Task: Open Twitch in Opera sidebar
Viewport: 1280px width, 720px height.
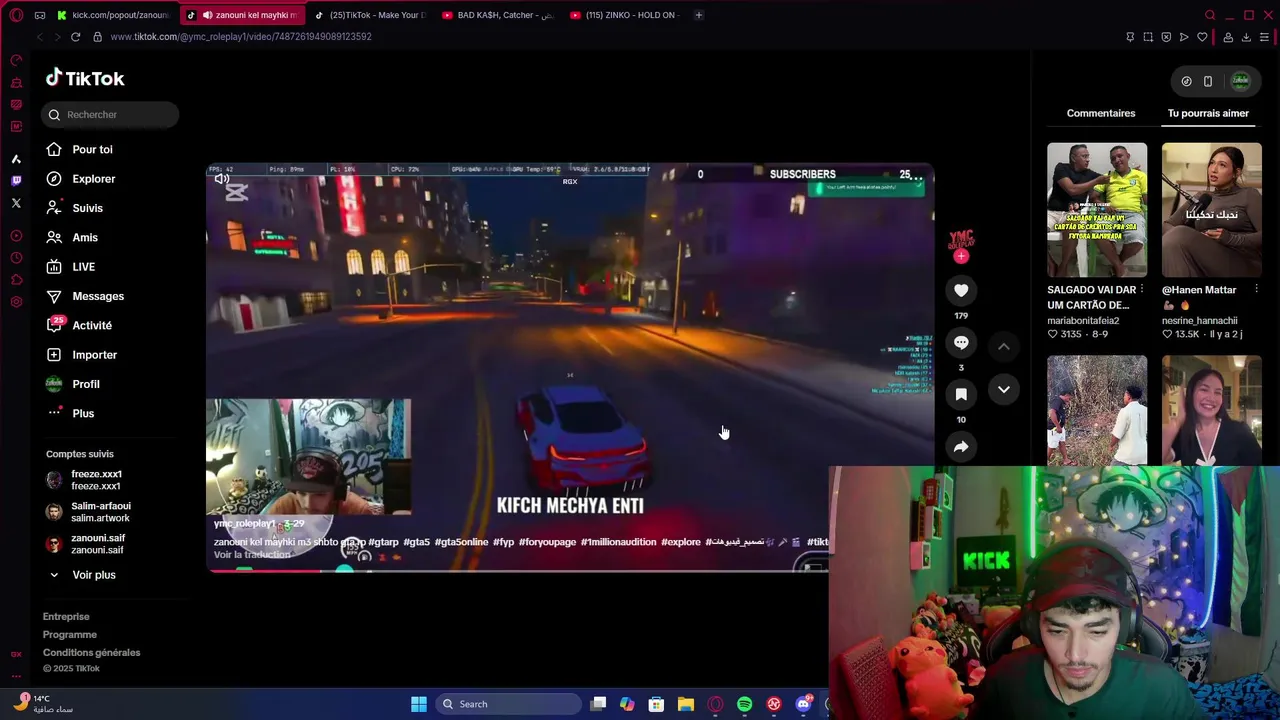Action: click(16, 181)
